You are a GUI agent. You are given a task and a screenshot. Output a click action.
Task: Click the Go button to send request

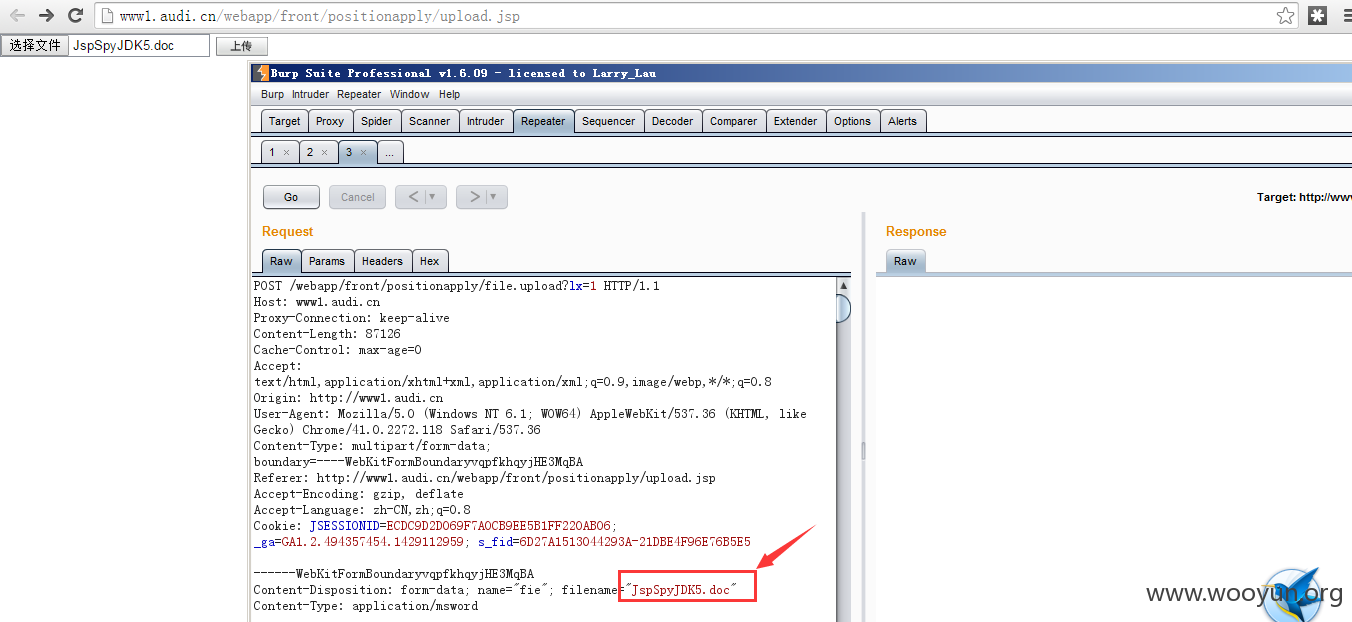click(x=291, y=197)
